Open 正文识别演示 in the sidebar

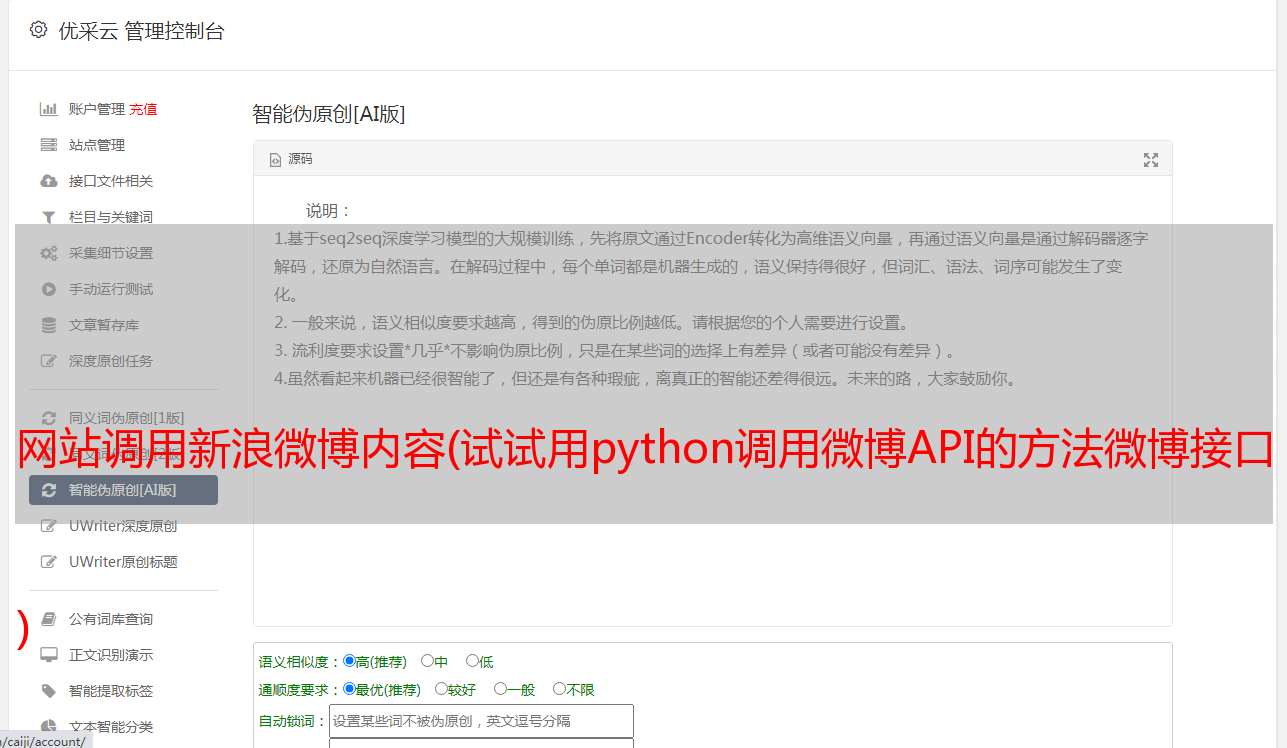[111, 655]
